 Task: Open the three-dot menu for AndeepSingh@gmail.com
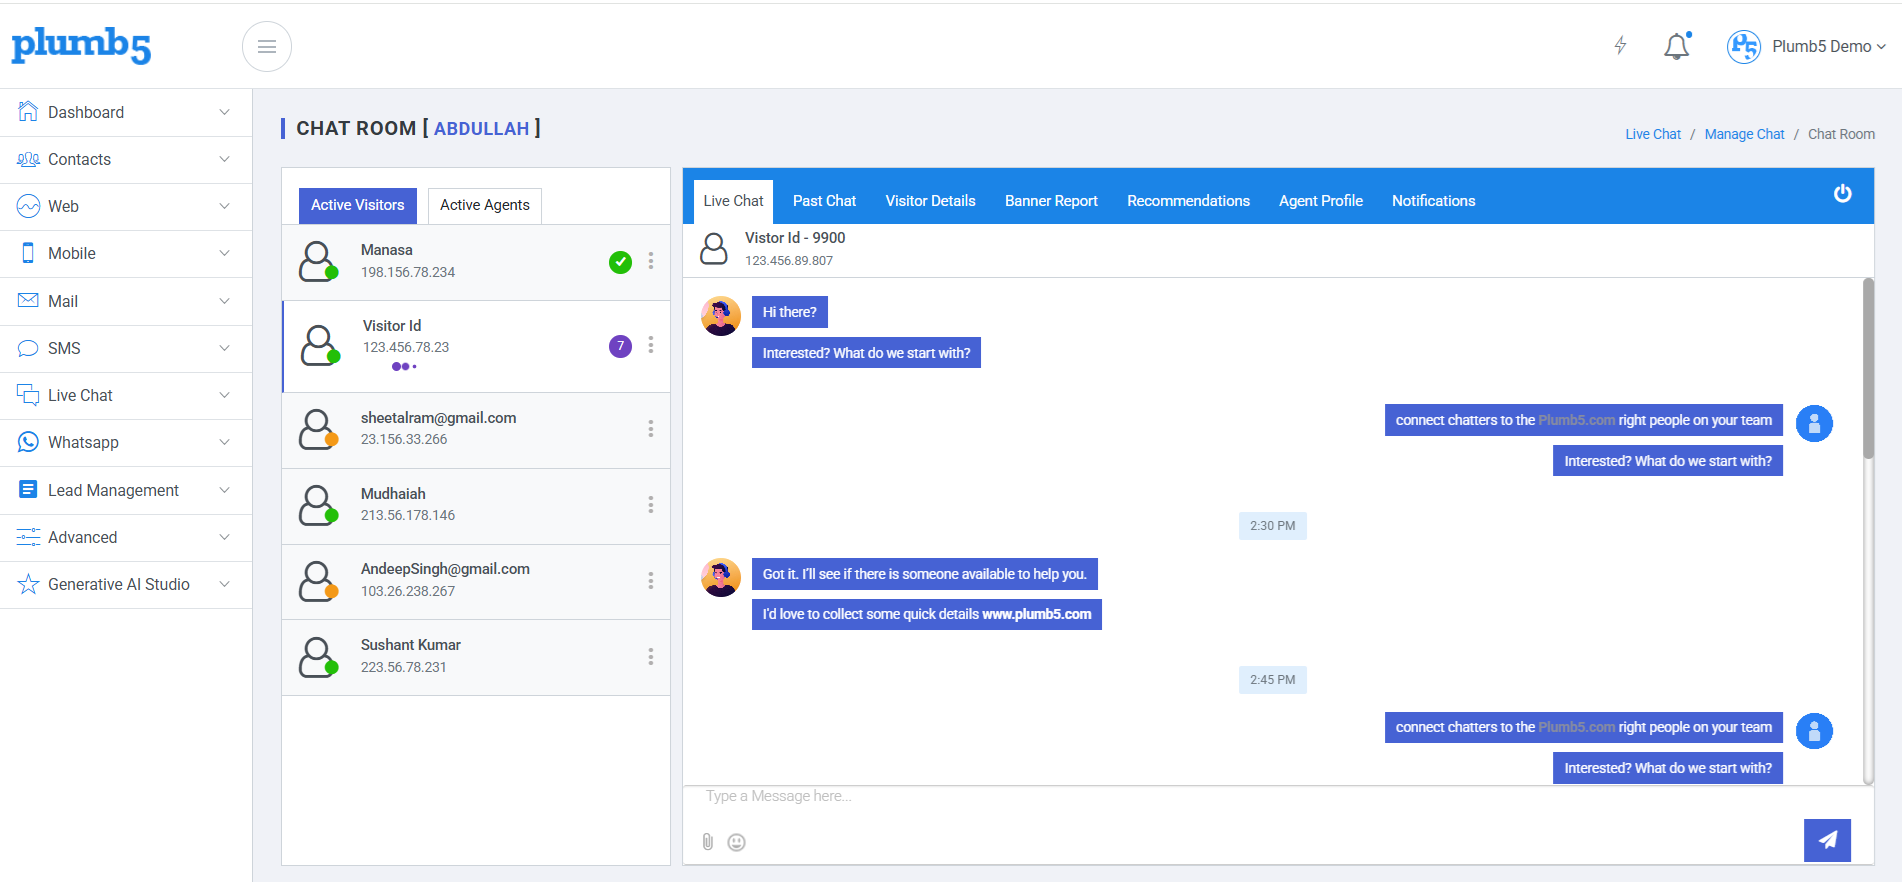pyautogui.click(x=651, y=581)
